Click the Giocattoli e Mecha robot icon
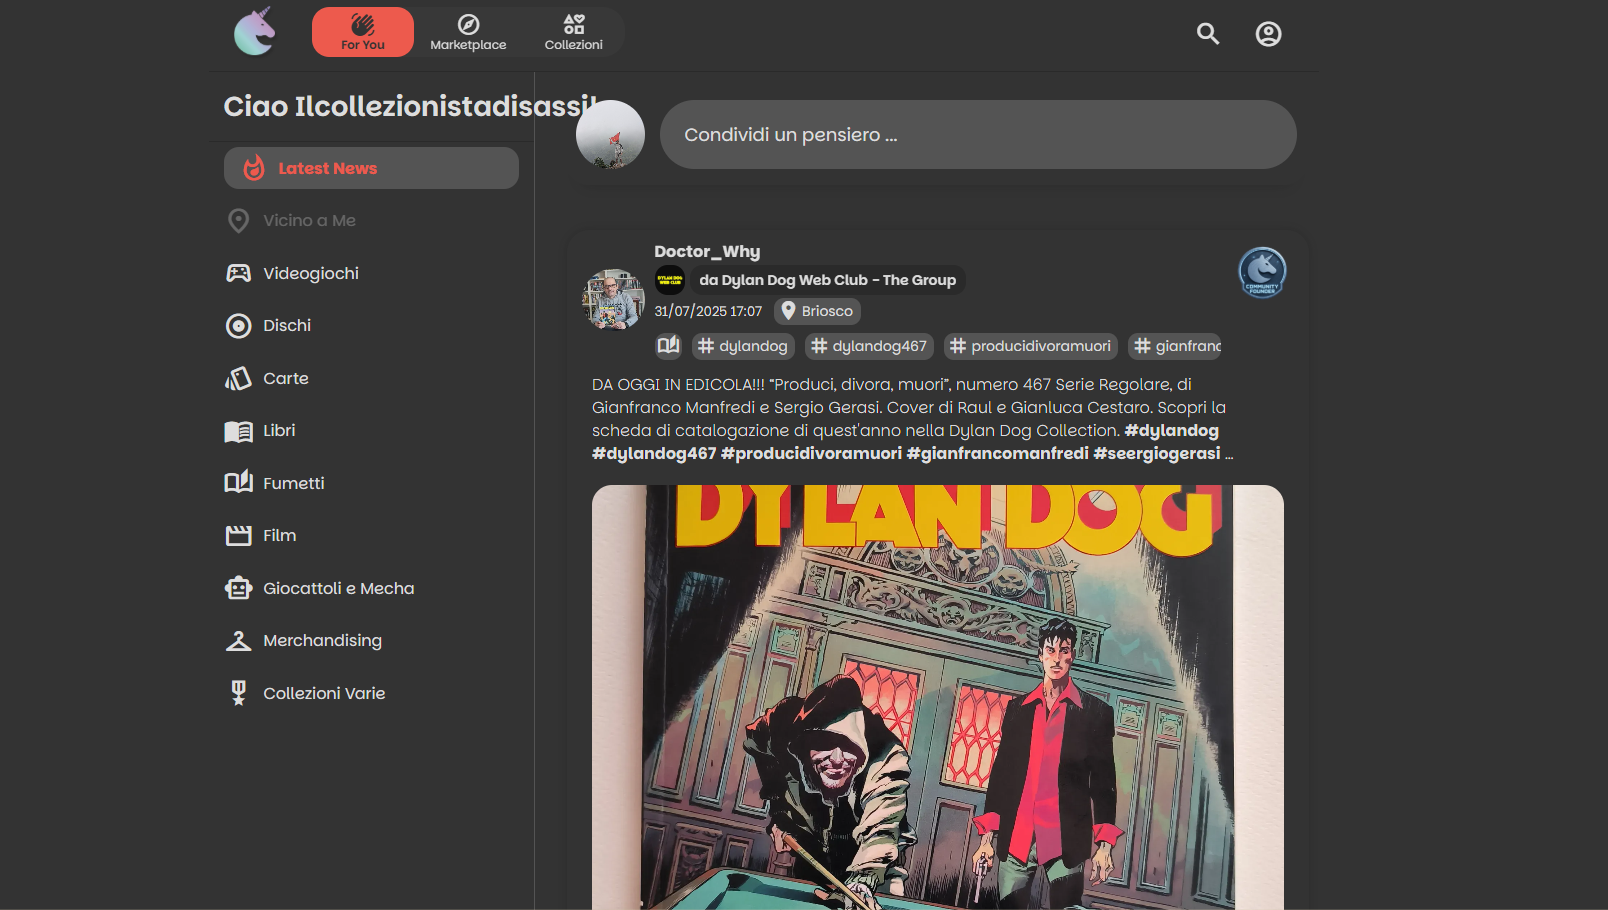Image resolution: width=1608 pixels, height=910 pixels. [238, 588]
